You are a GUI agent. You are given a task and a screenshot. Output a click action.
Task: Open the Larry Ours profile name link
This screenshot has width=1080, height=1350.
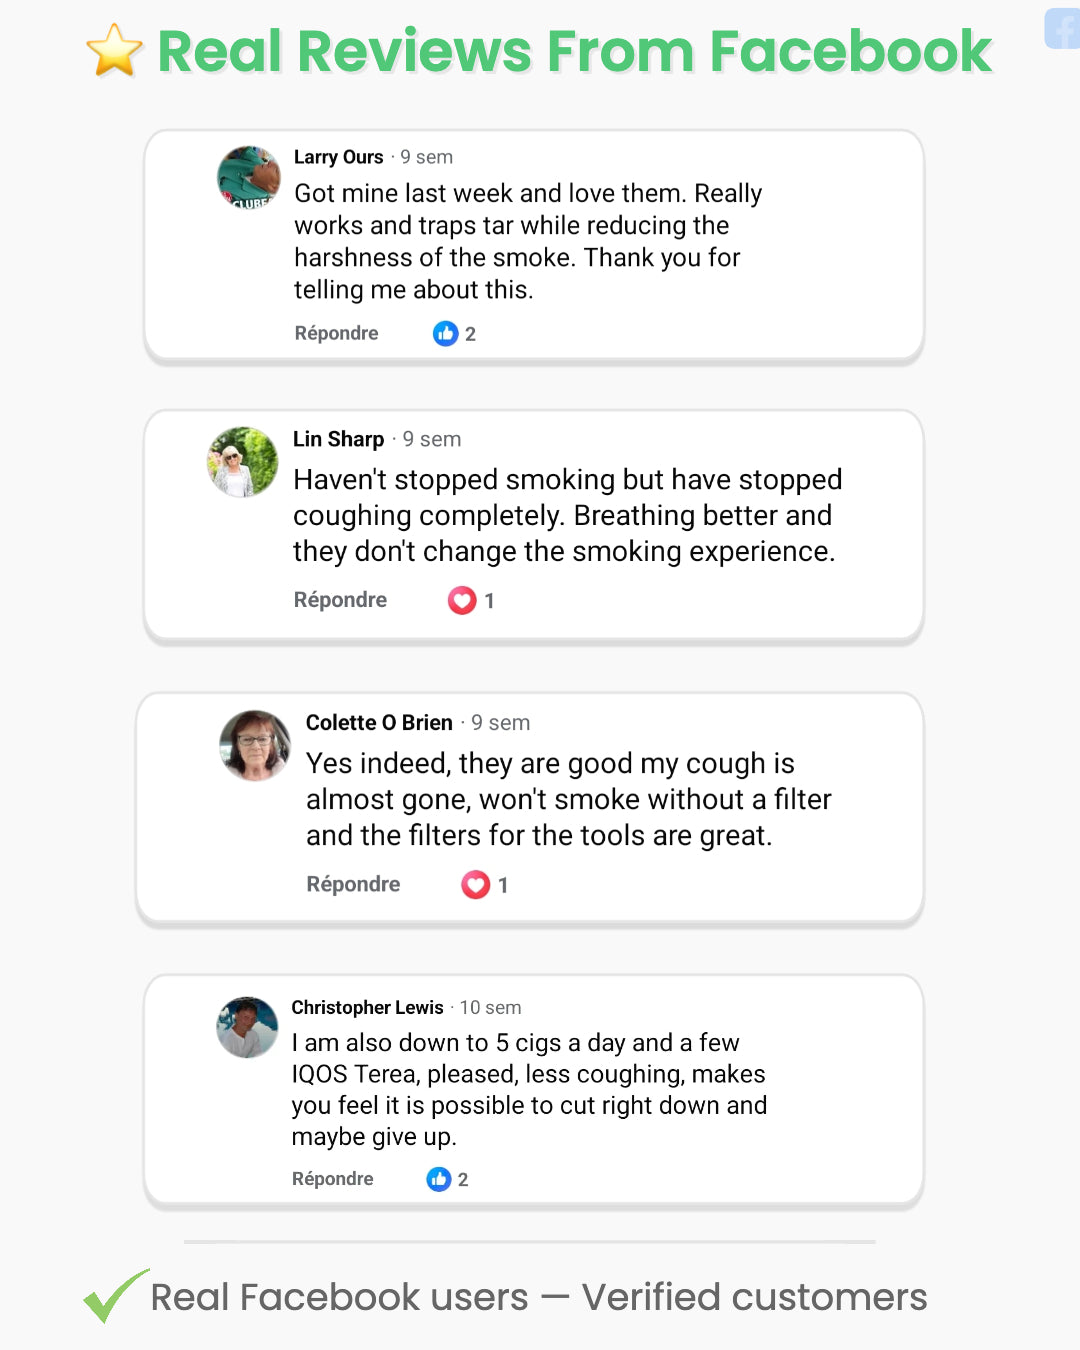[338, 157]
